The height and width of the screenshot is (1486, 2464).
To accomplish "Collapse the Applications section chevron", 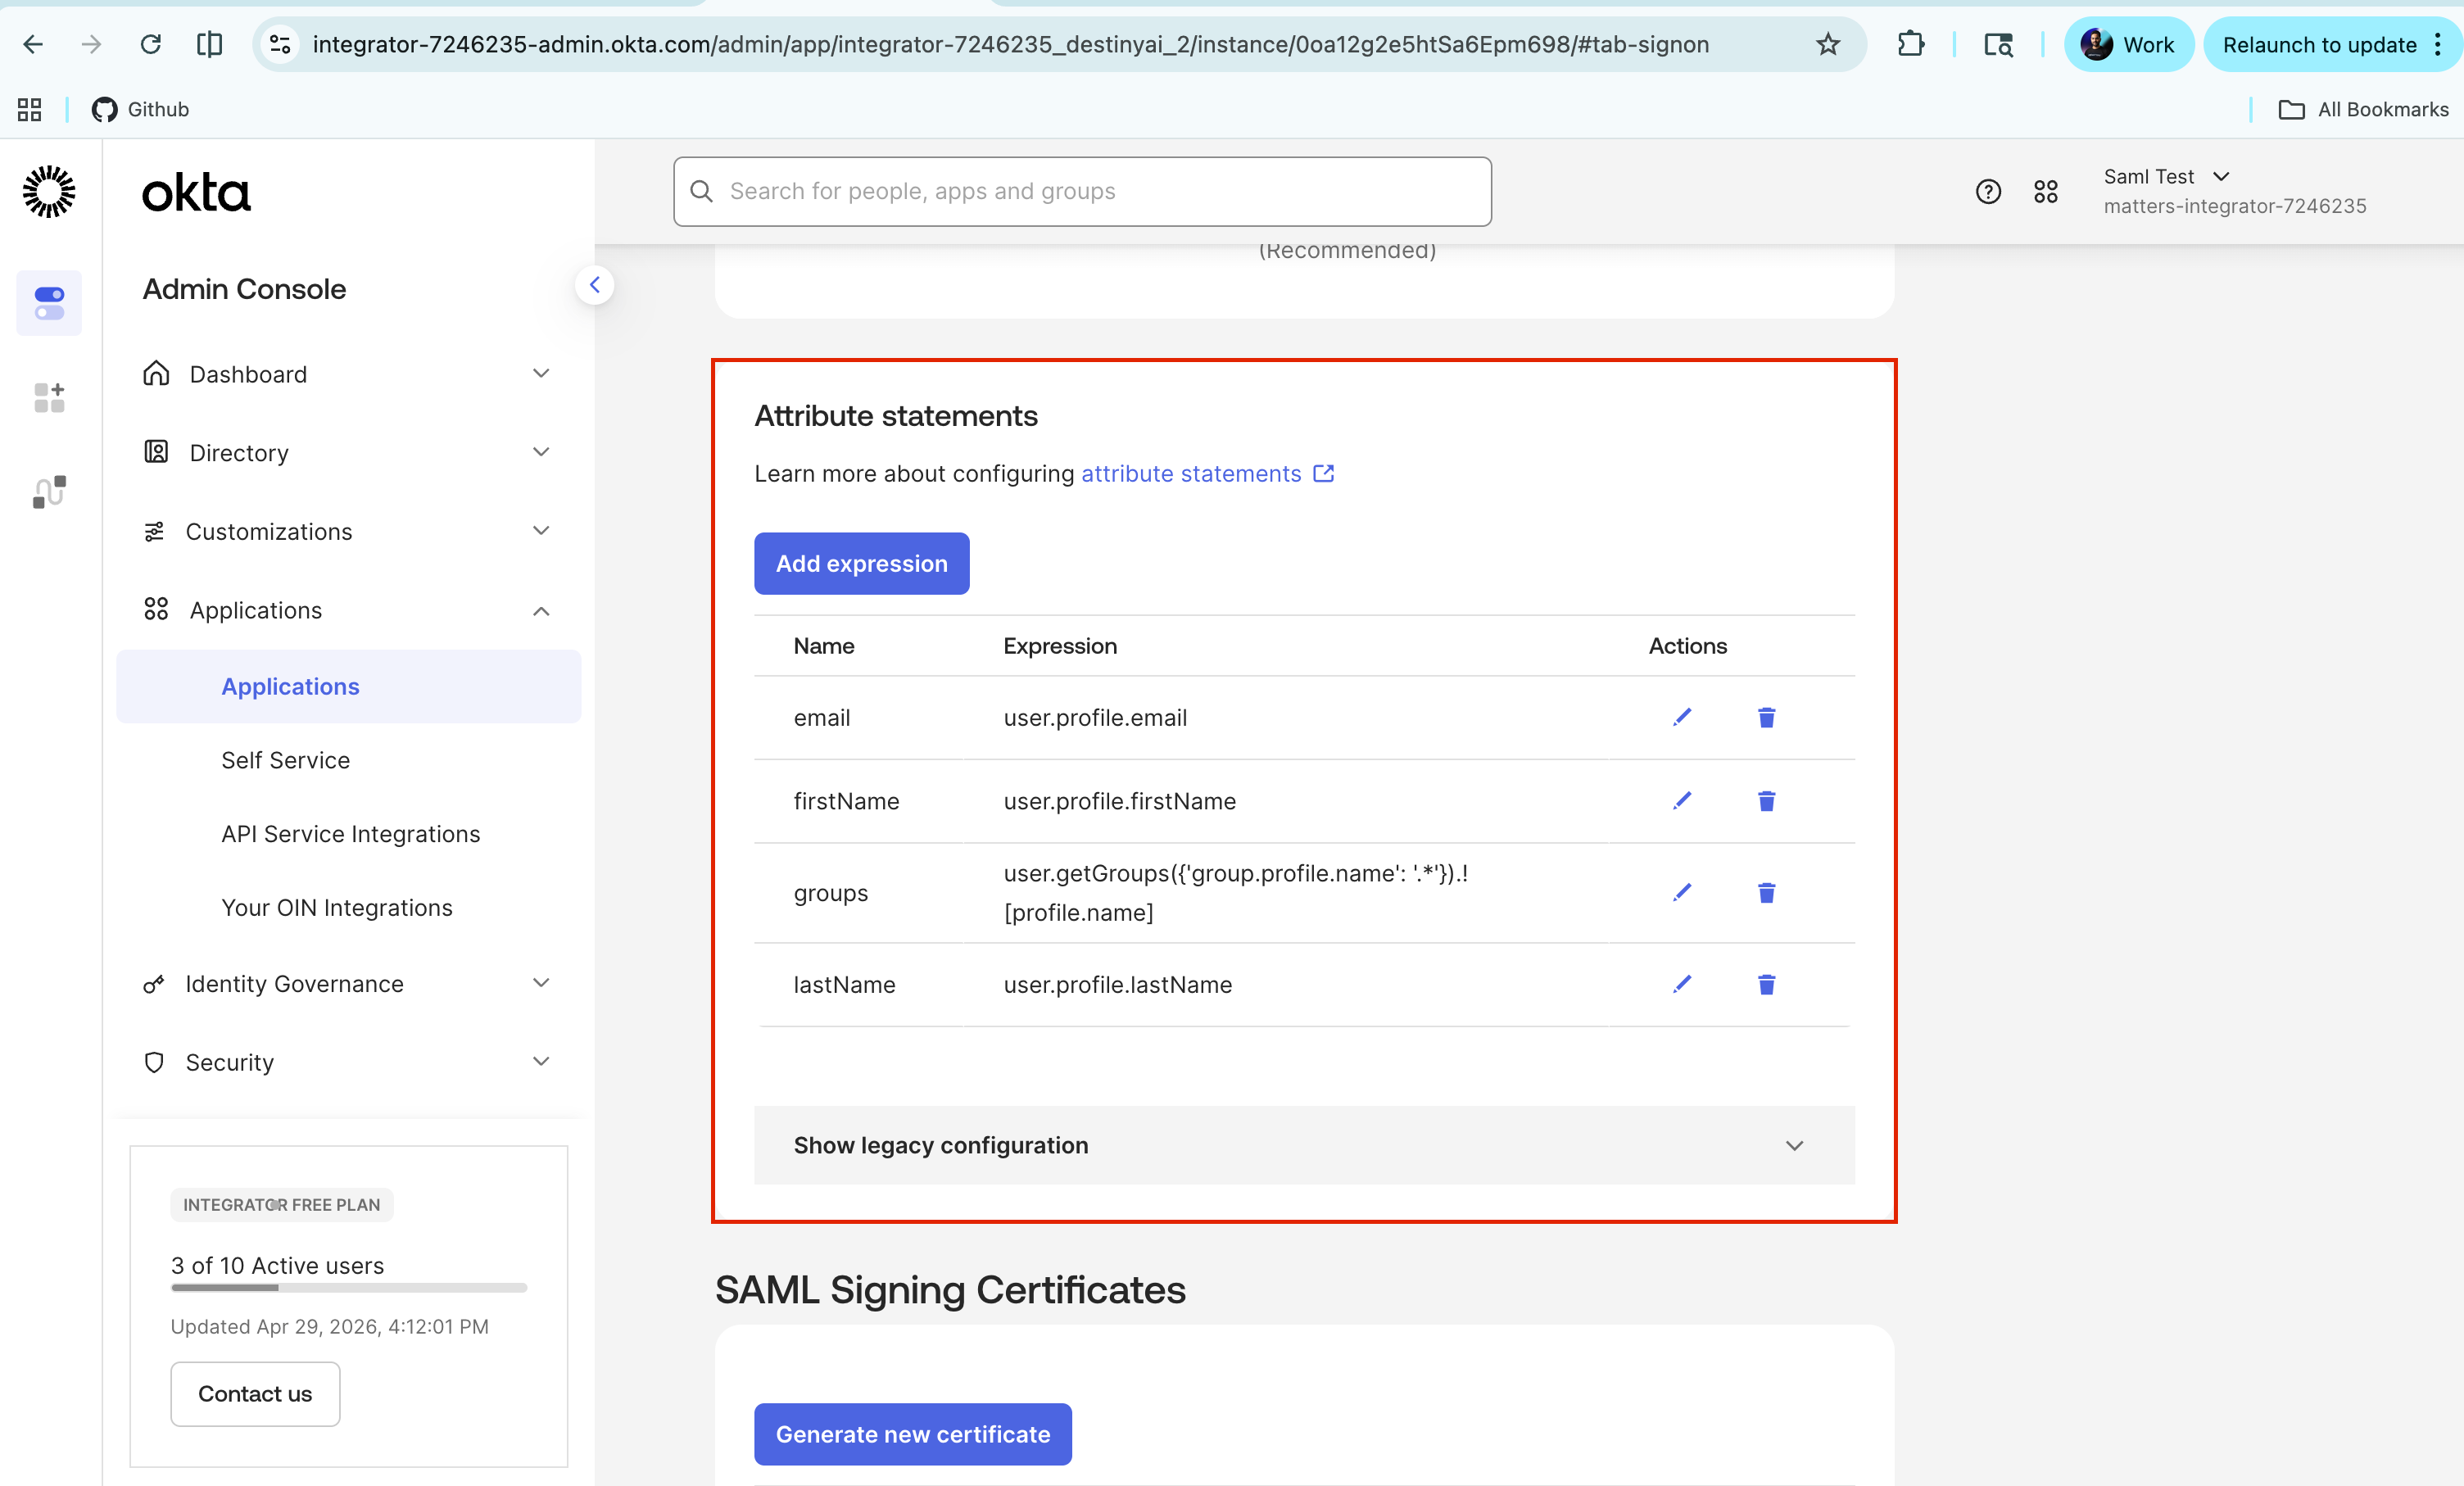I will click(x=541, y=611).
